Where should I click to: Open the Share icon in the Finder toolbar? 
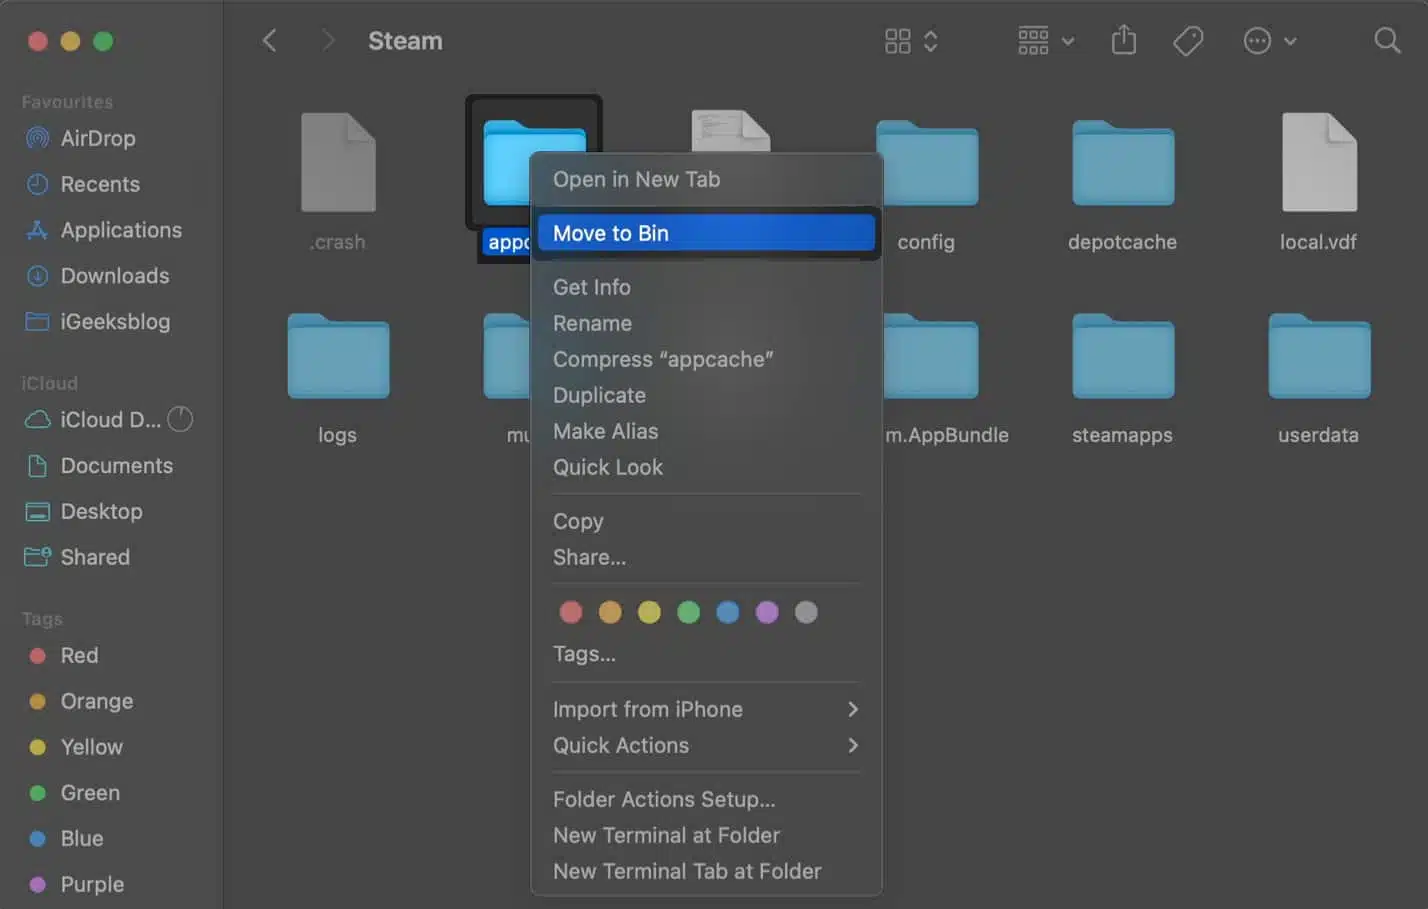coord(1123,40)
